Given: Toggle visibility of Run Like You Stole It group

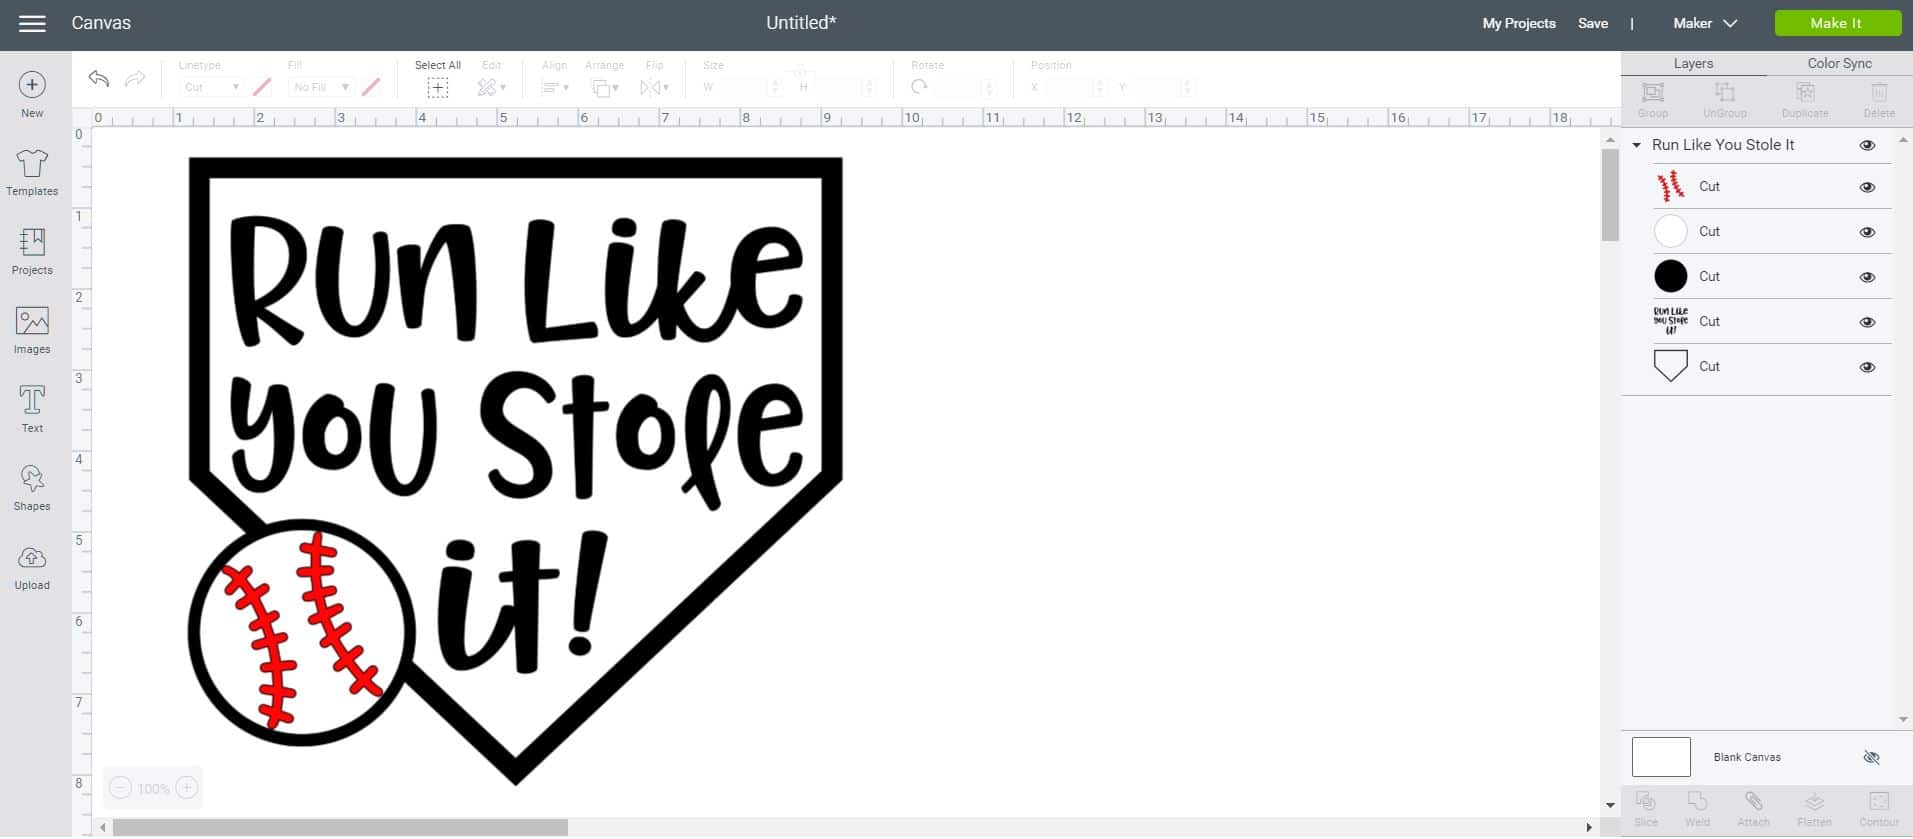Looking at the screenshot, I should (1867, 145).
